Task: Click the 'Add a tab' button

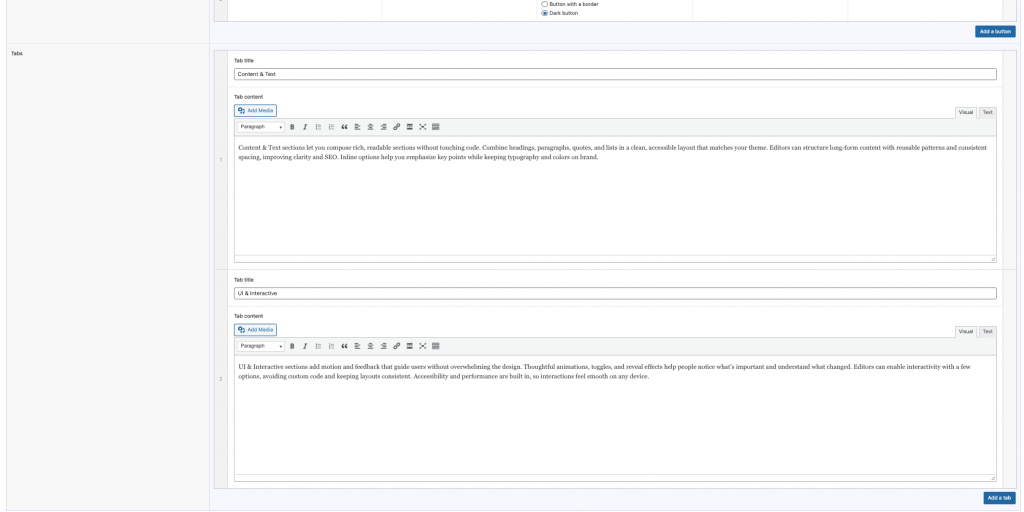Action: tap(999, 498)
